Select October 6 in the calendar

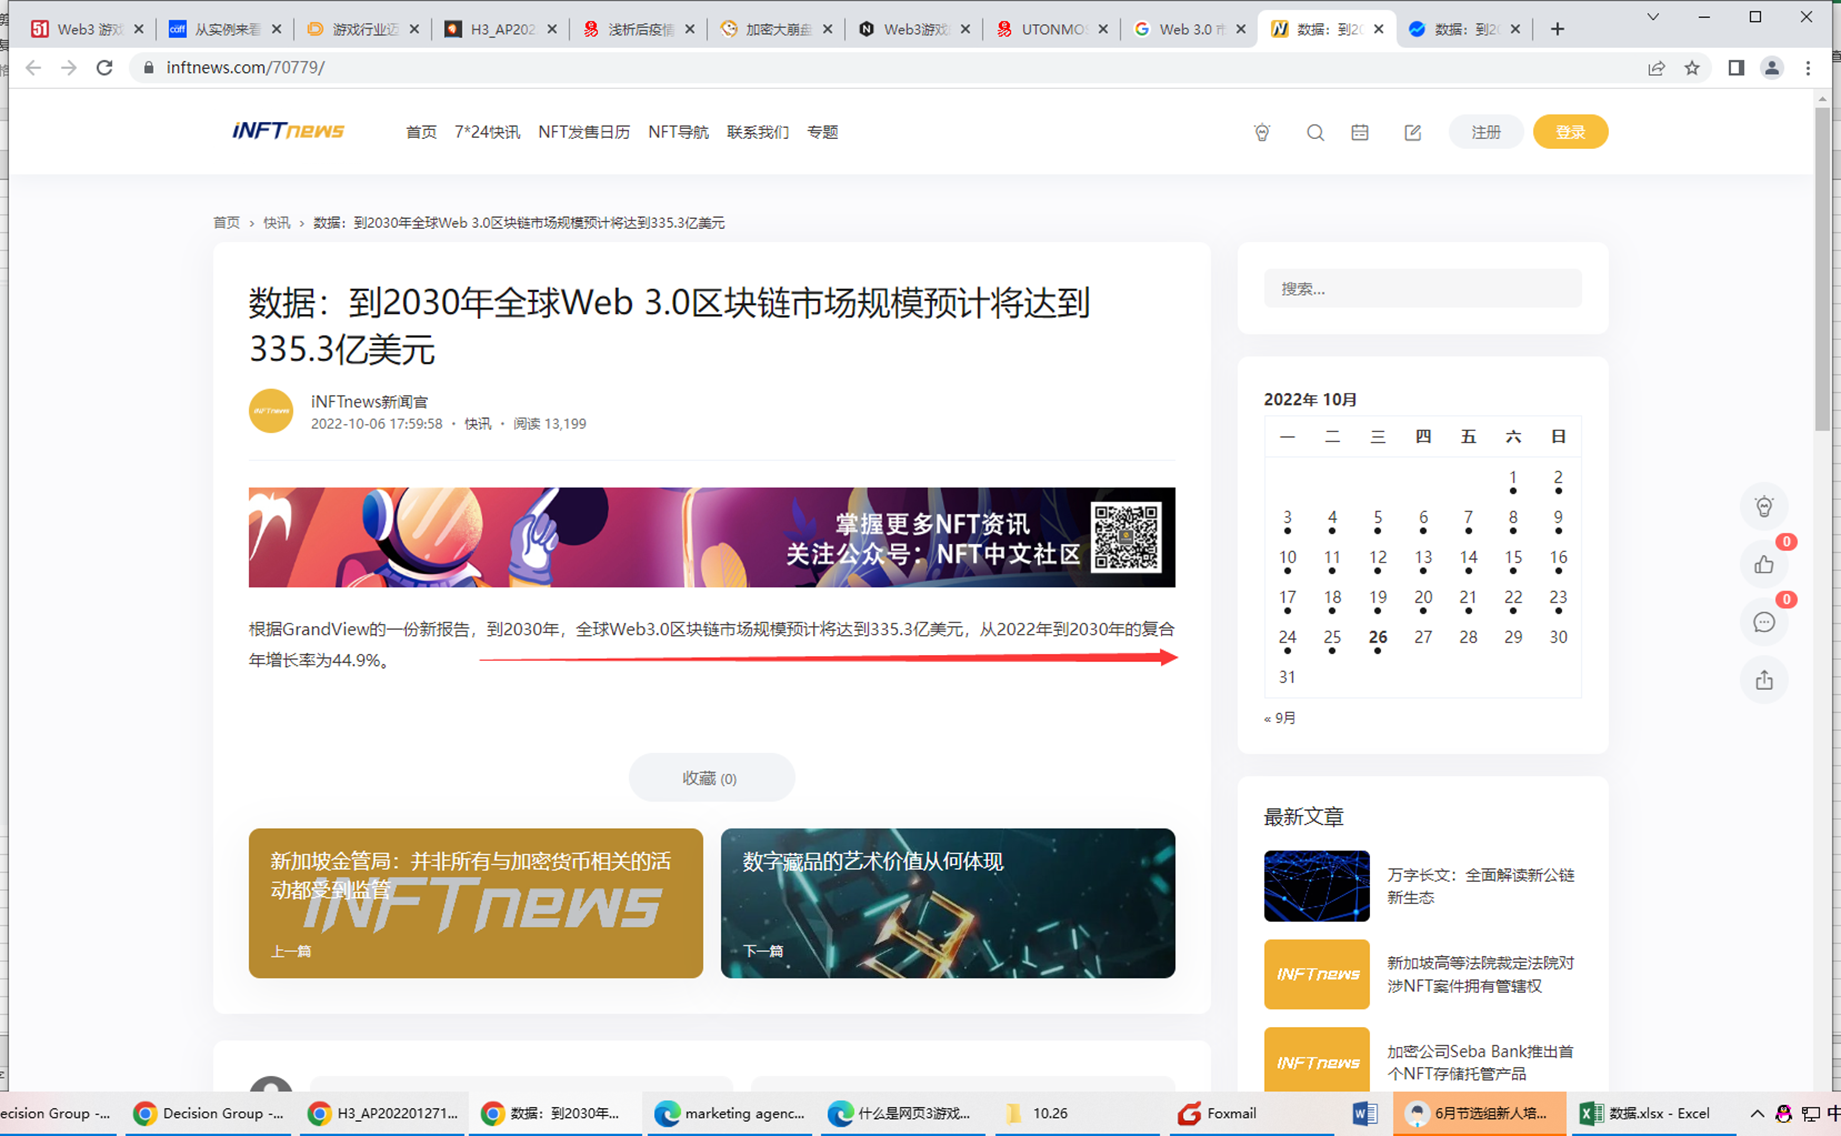click(1423, 517)
